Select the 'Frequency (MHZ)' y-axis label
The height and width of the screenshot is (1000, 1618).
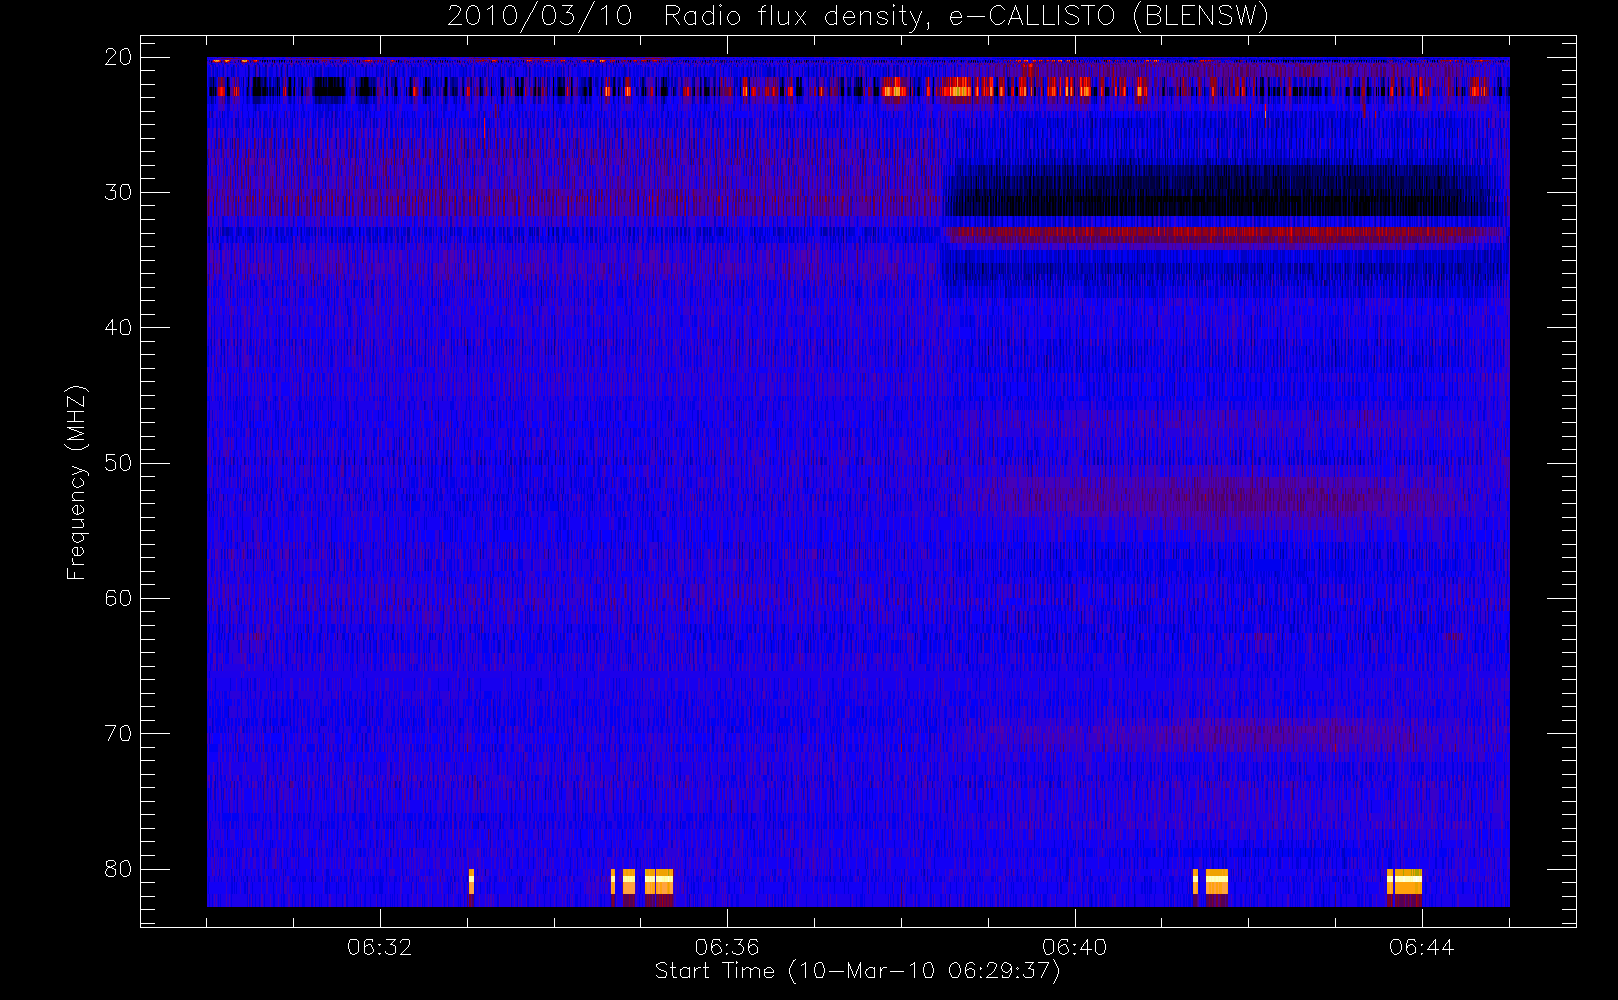(x=77, y=482)
